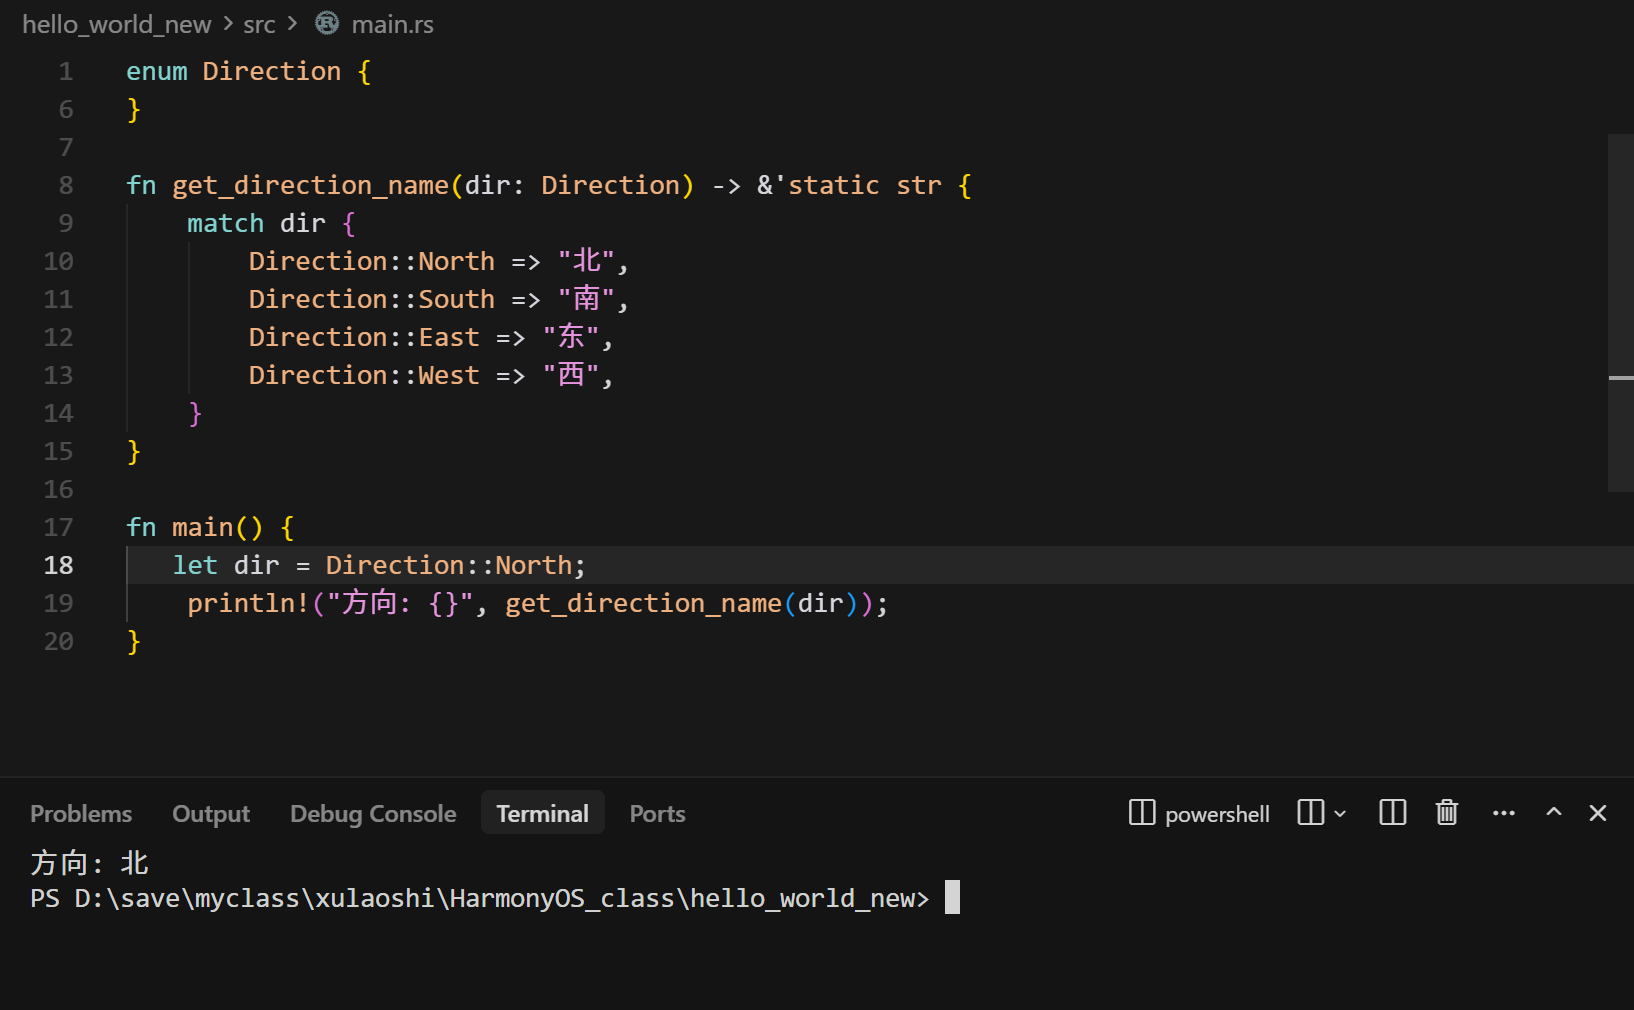
Task: Click the enum keyword on line 1
Action: click(x=157, y=71)
